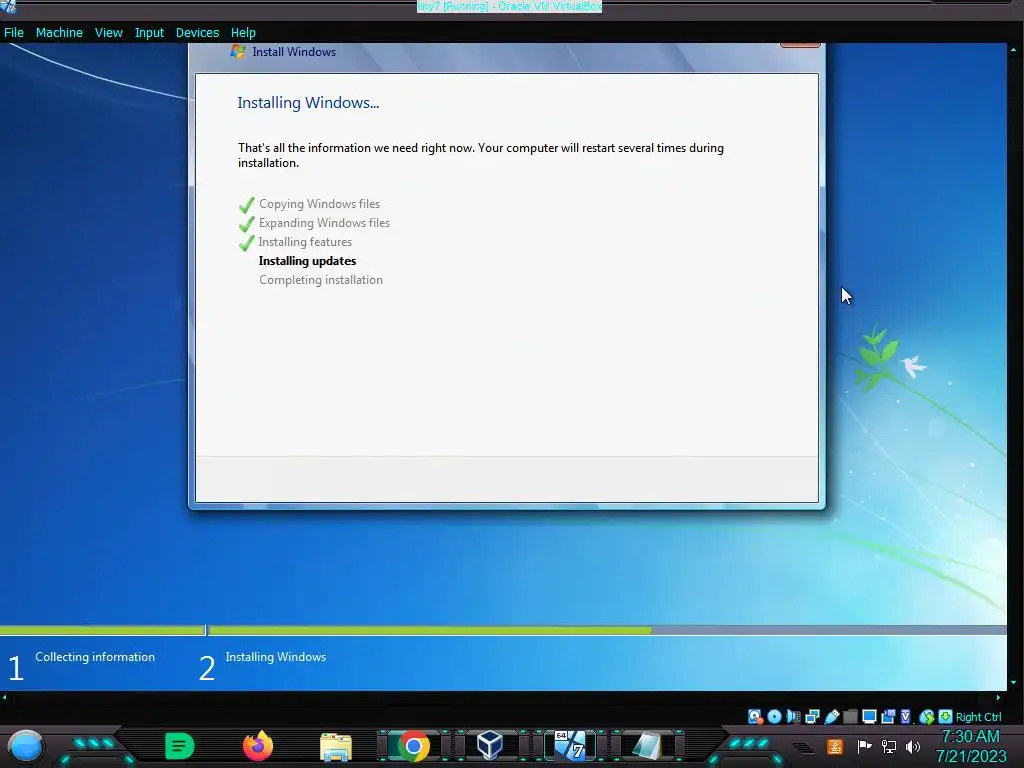Click the hard disk activity status icon
Viewport: 1024px width, 768px height.
pyautogui.click(x=756, y=716)
